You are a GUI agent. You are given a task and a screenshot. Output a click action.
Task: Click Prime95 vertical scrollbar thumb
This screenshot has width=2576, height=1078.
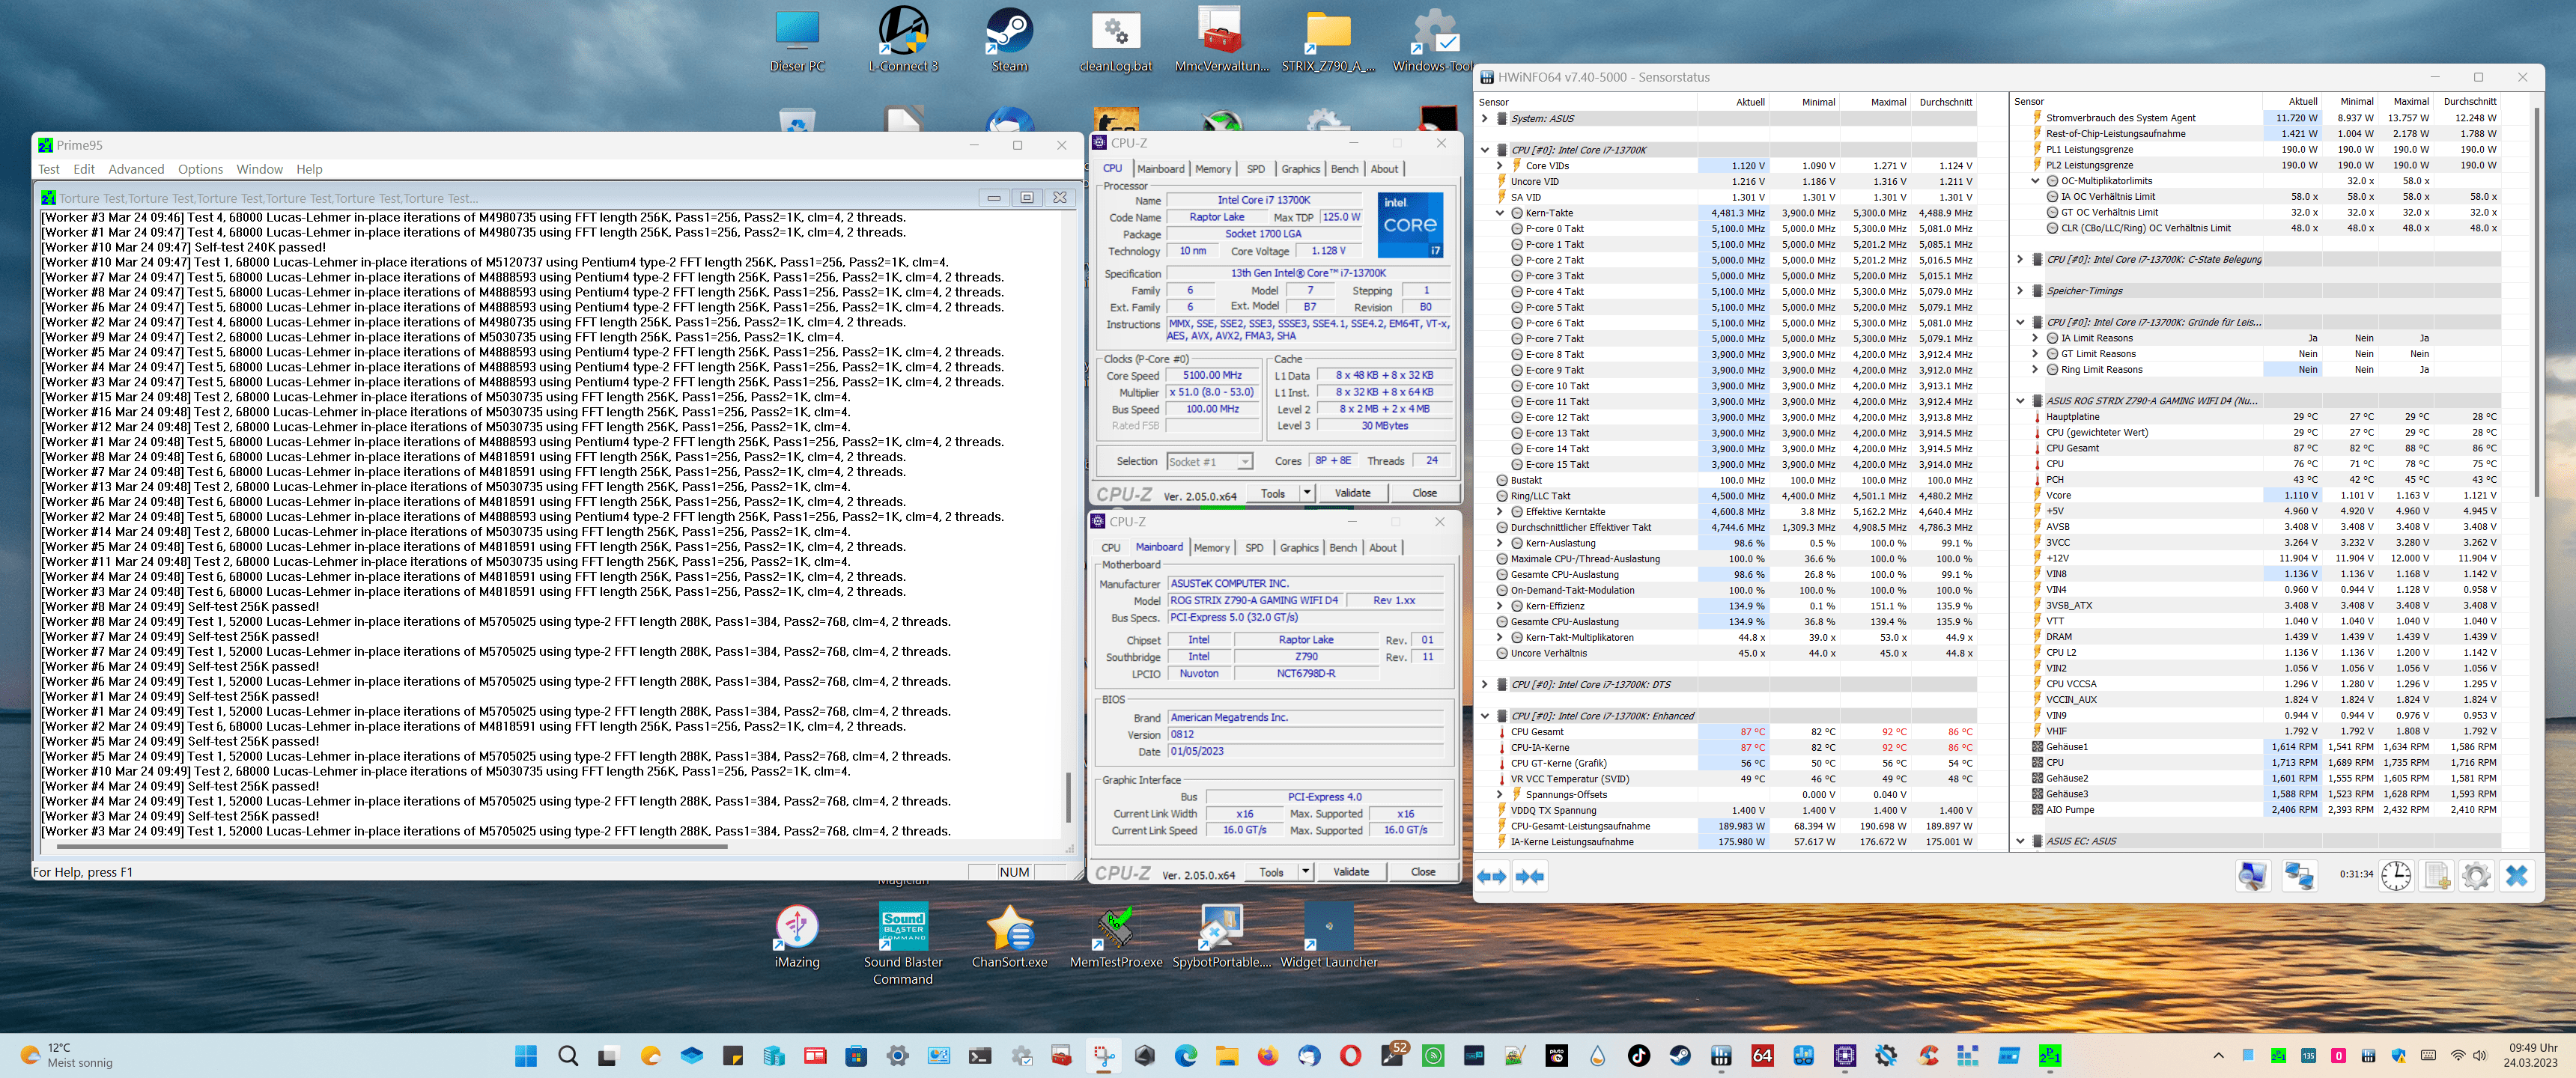[x=1068, y=797]
